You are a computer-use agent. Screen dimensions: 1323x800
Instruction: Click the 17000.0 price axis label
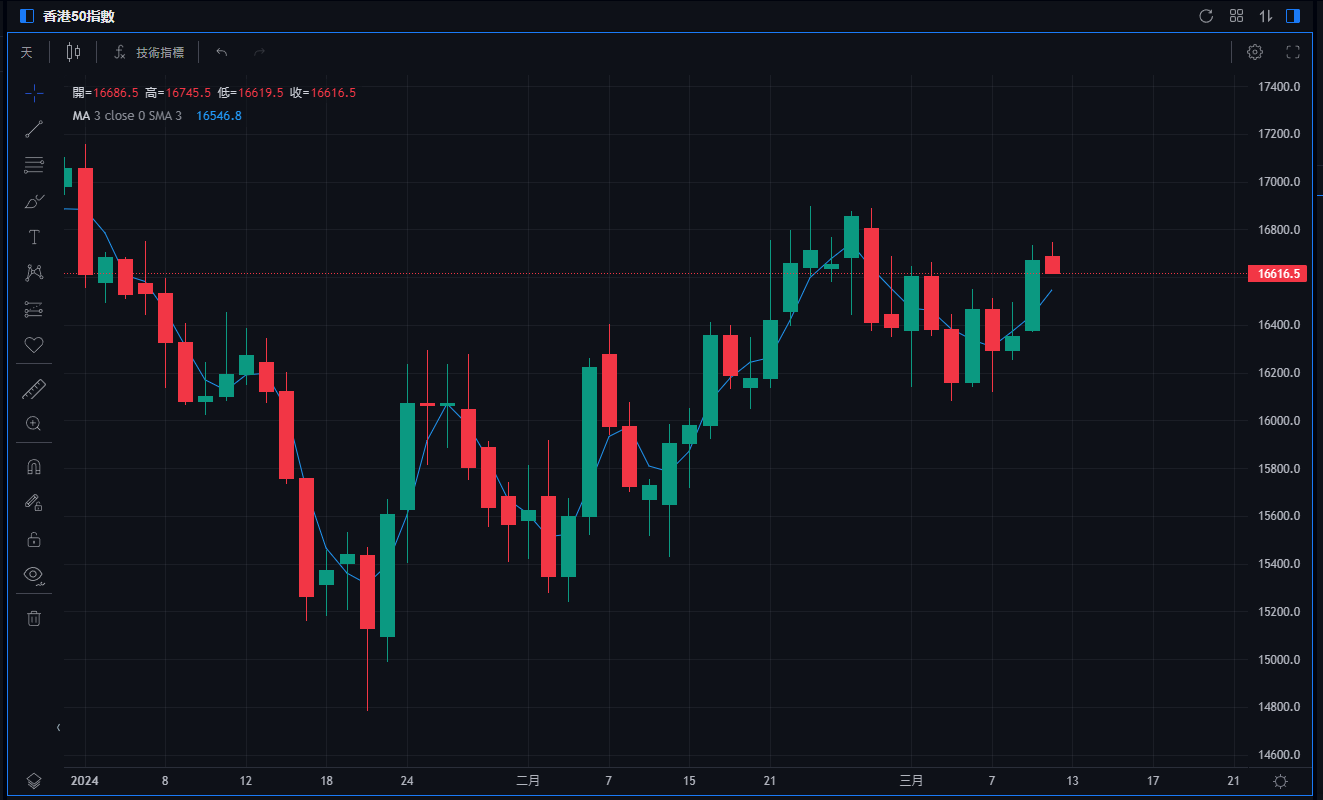[x=1278, y=182]
